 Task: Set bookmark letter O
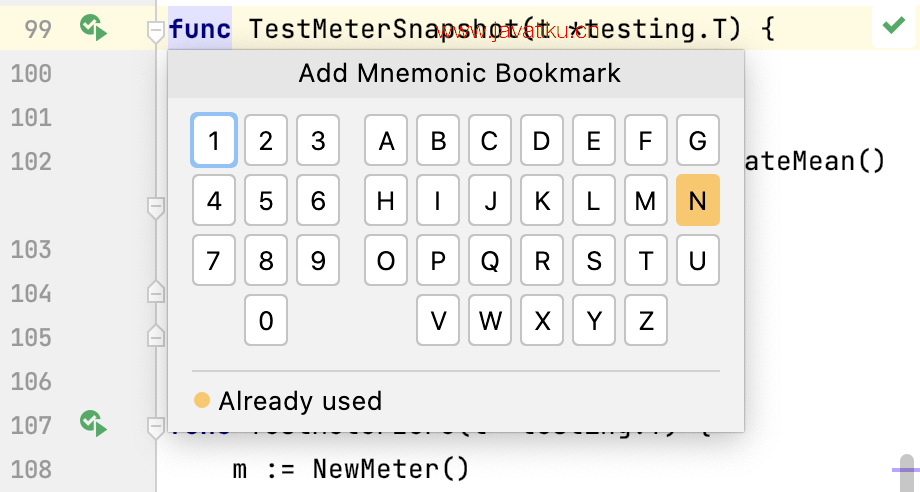pyautogui.click(x=385, y=260)
